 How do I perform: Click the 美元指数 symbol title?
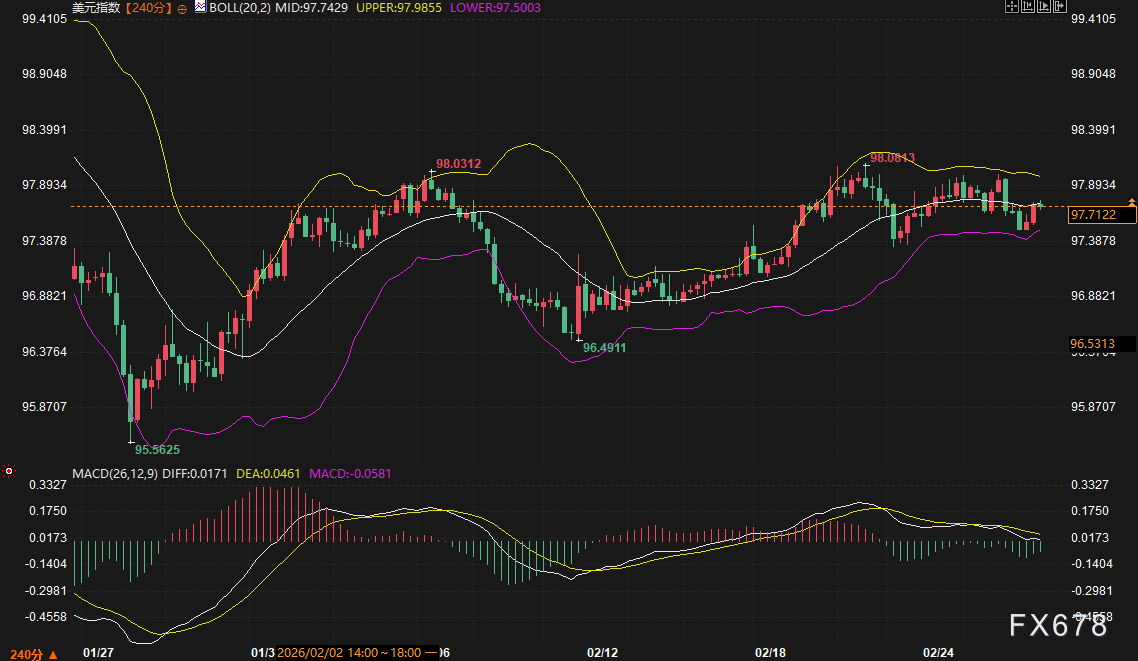95,7
